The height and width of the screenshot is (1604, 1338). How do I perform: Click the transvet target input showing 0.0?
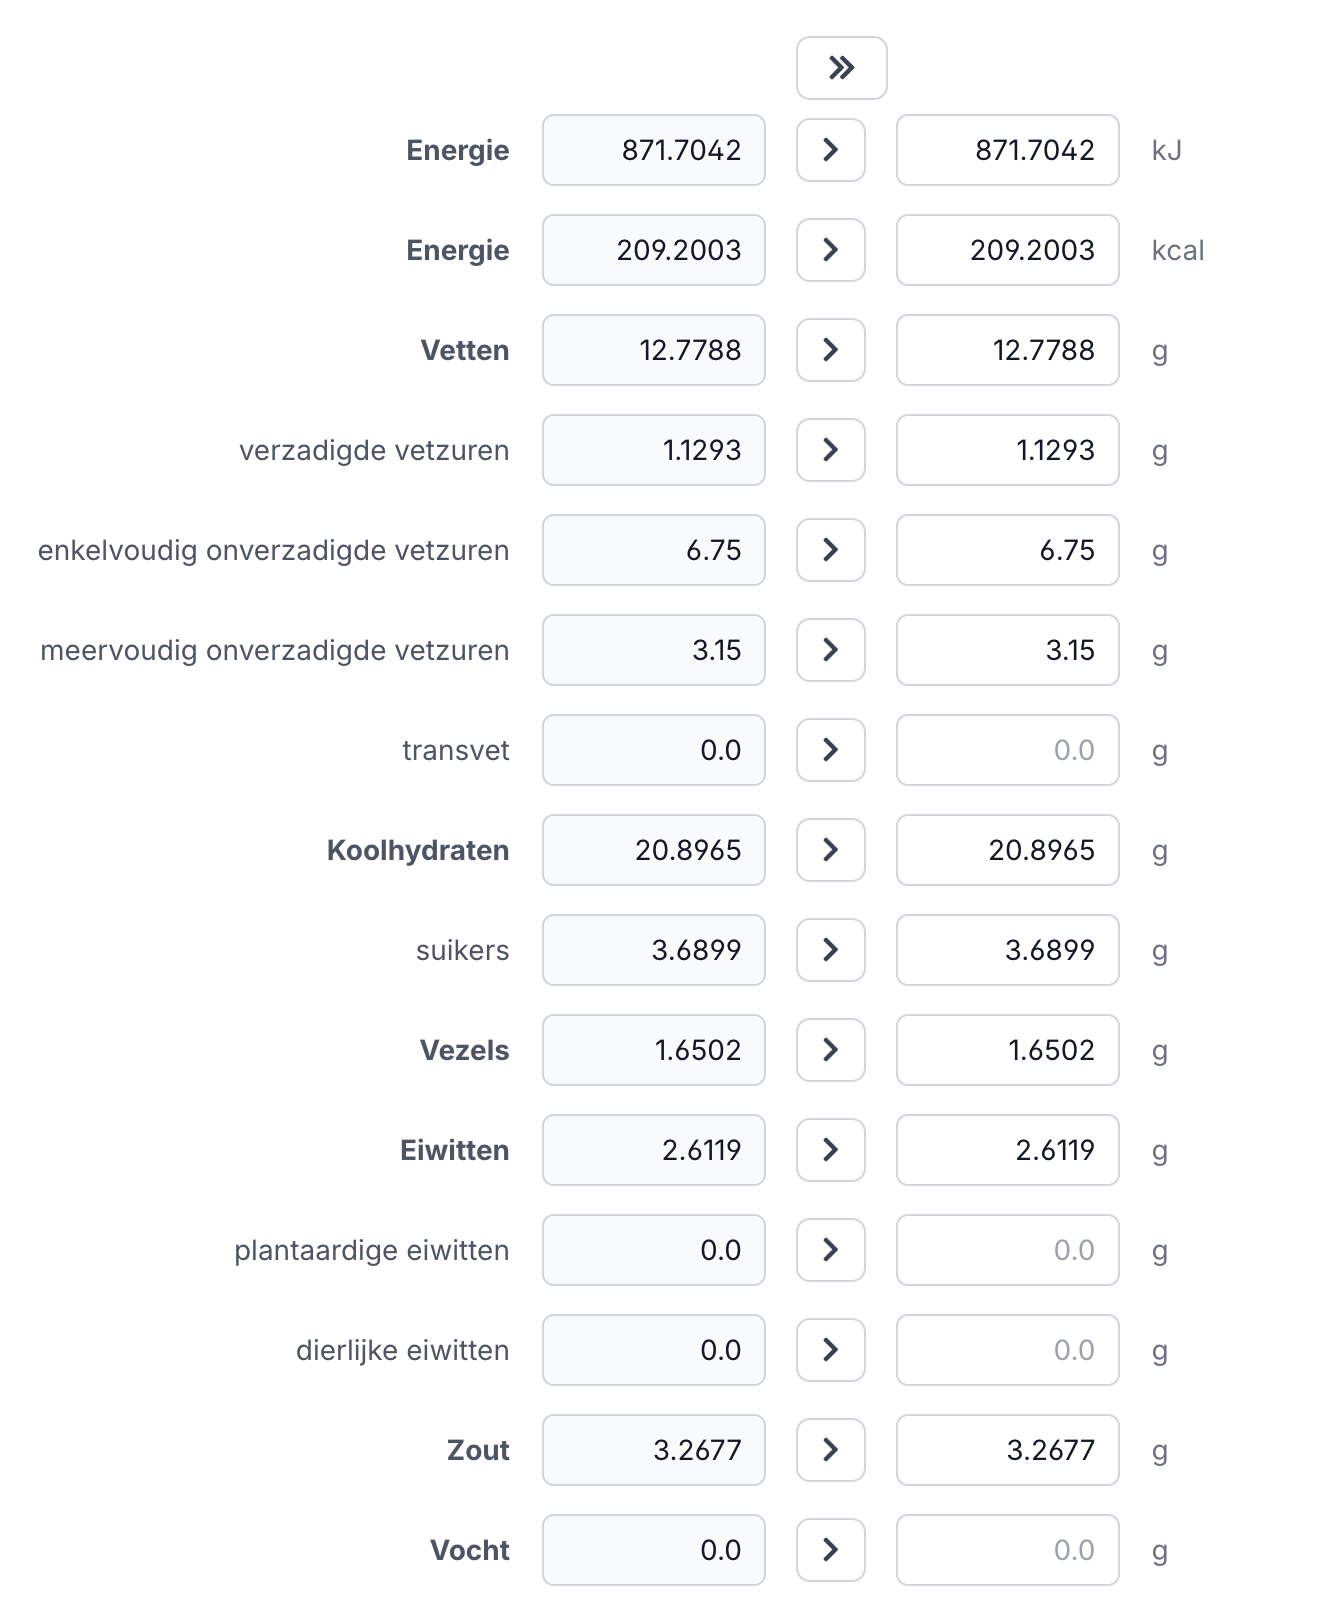[x=1007, y=750]
